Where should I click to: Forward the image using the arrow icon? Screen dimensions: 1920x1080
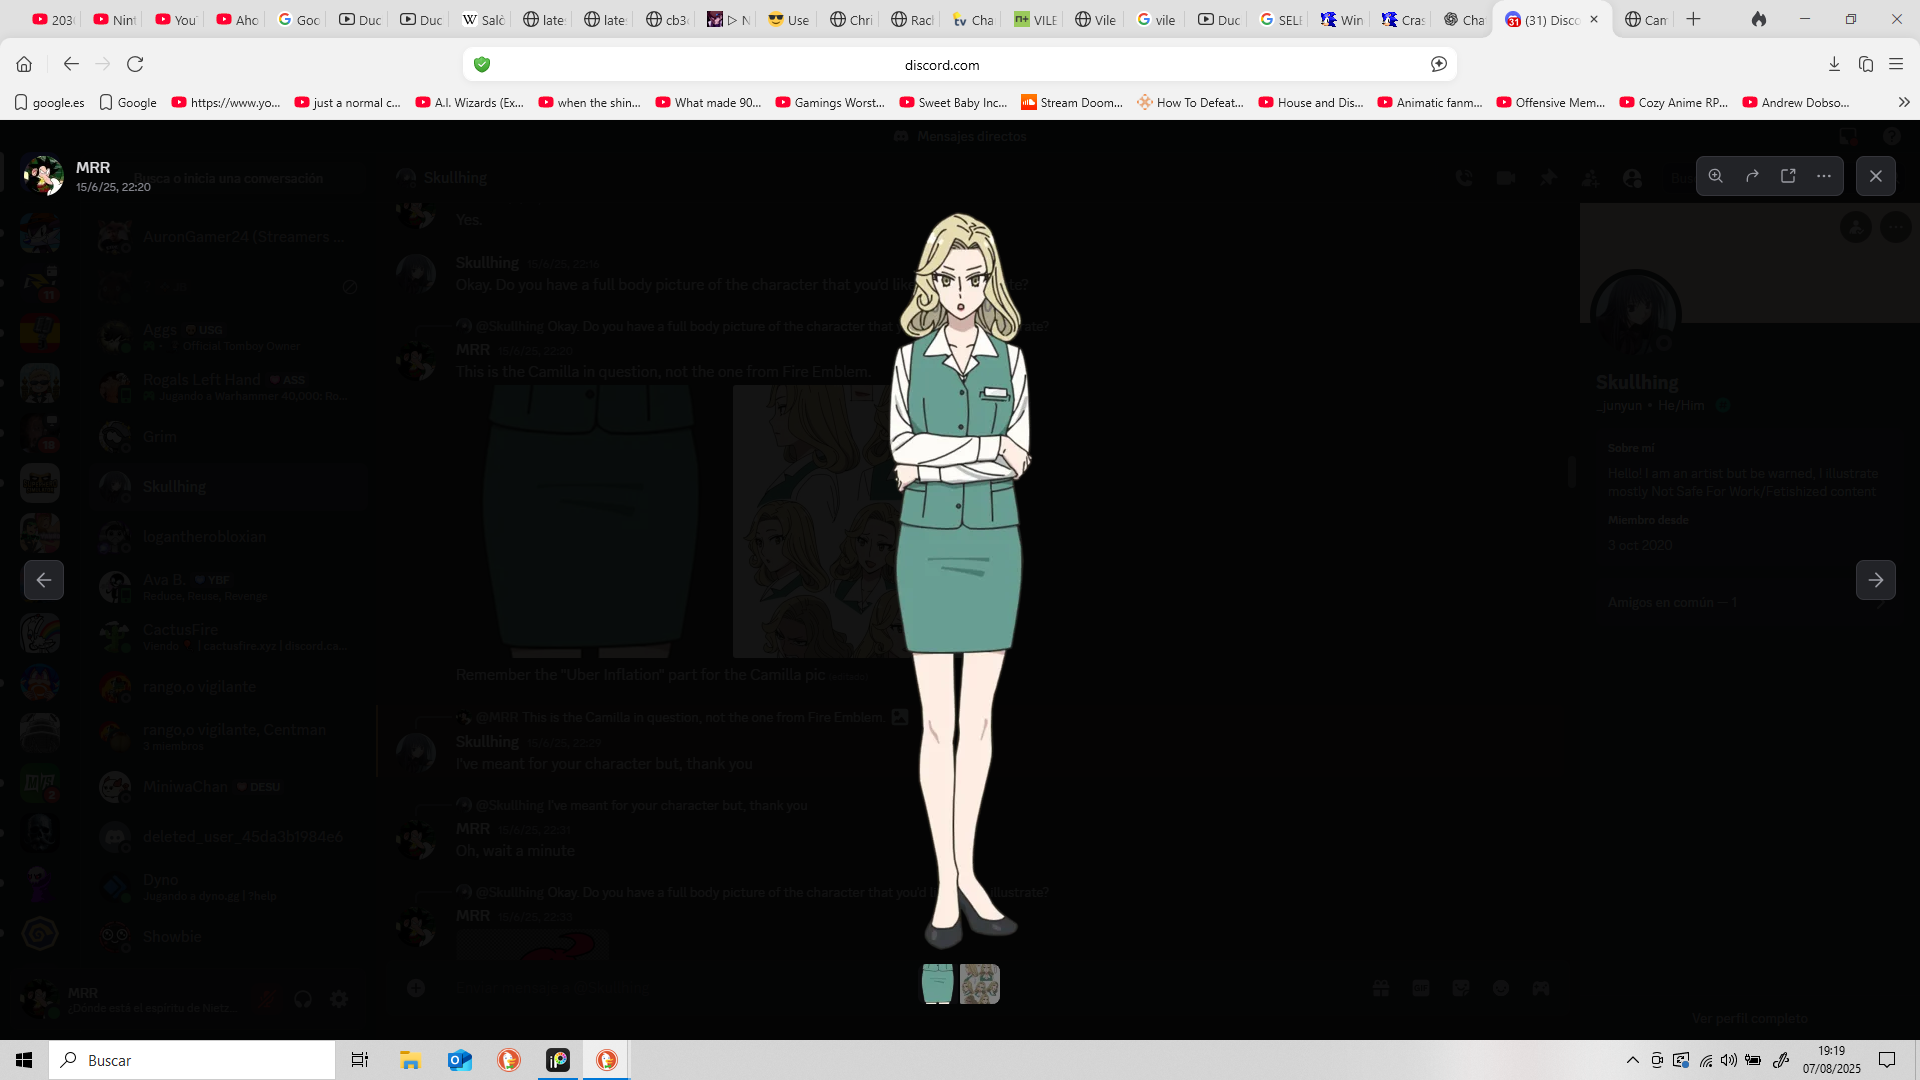1752,176
